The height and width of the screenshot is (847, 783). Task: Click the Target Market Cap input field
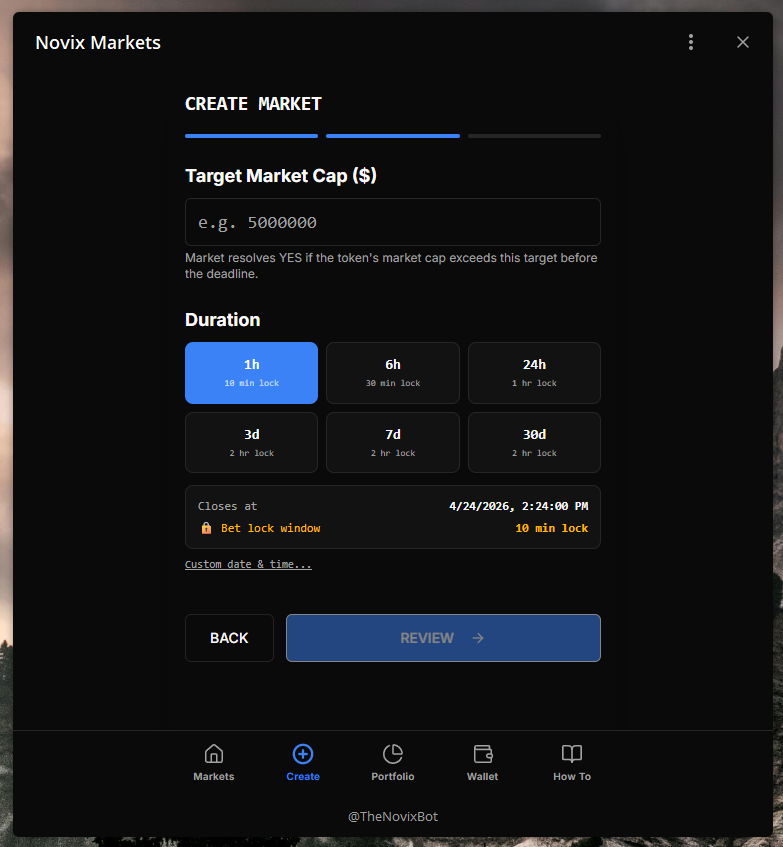[393, 222]
